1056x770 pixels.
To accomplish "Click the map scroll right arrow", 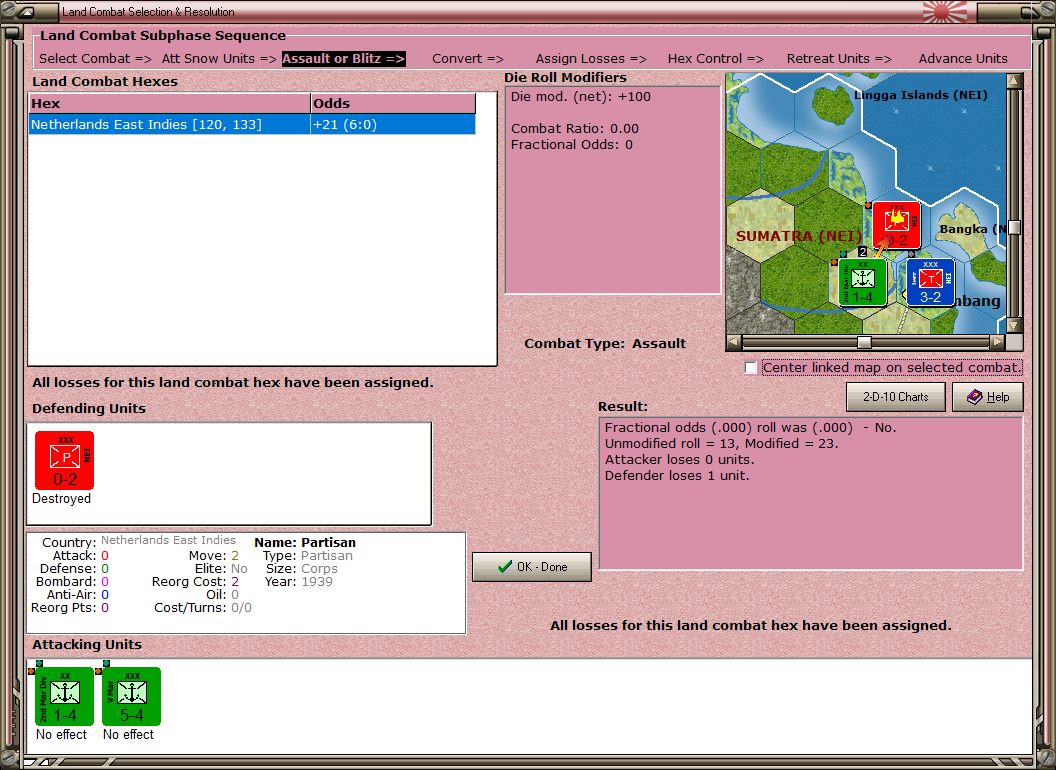I will (997, 342).
